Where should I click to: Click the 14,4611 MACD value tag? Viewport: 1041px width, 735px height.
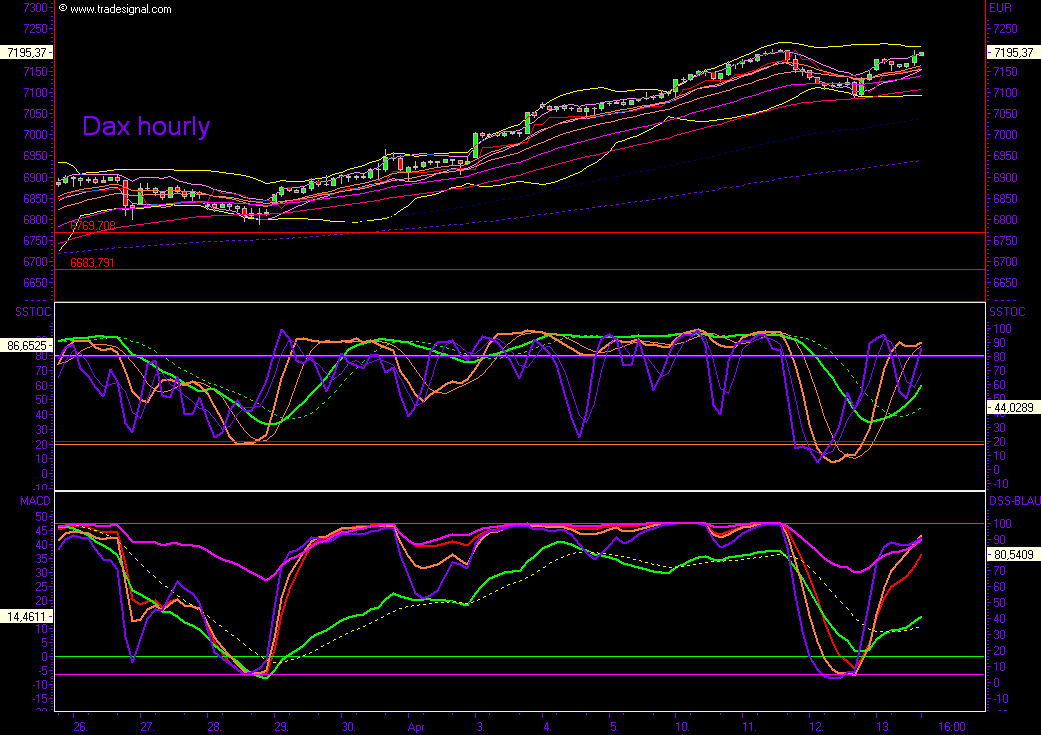pyautogui.click(x=26, y=617)
